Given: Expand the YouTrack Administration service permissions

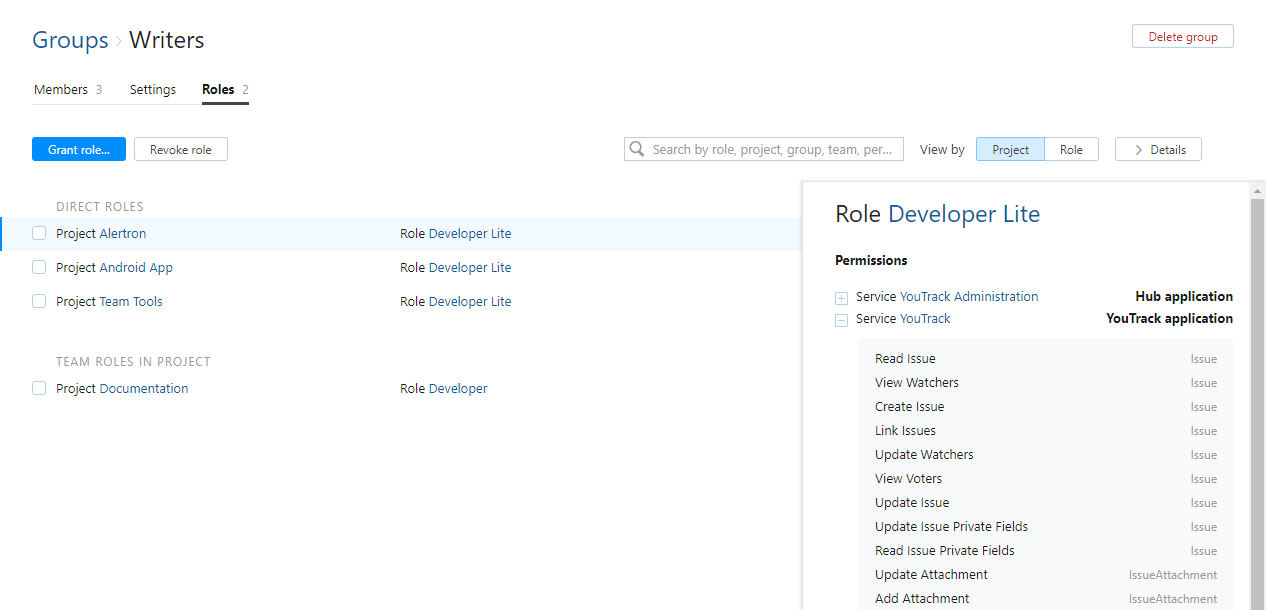Looking at the screenshot, I should [x=841, y=298].
